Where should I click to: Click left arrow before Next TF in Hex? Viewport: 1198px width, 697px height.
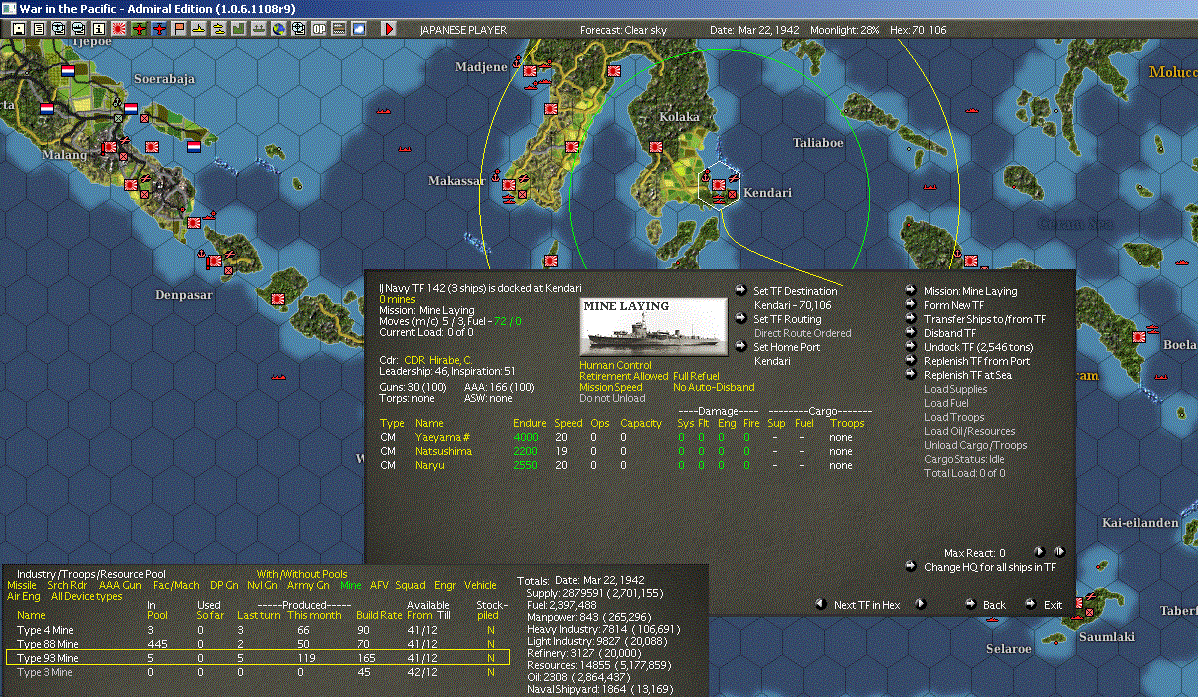click(821, 604)
